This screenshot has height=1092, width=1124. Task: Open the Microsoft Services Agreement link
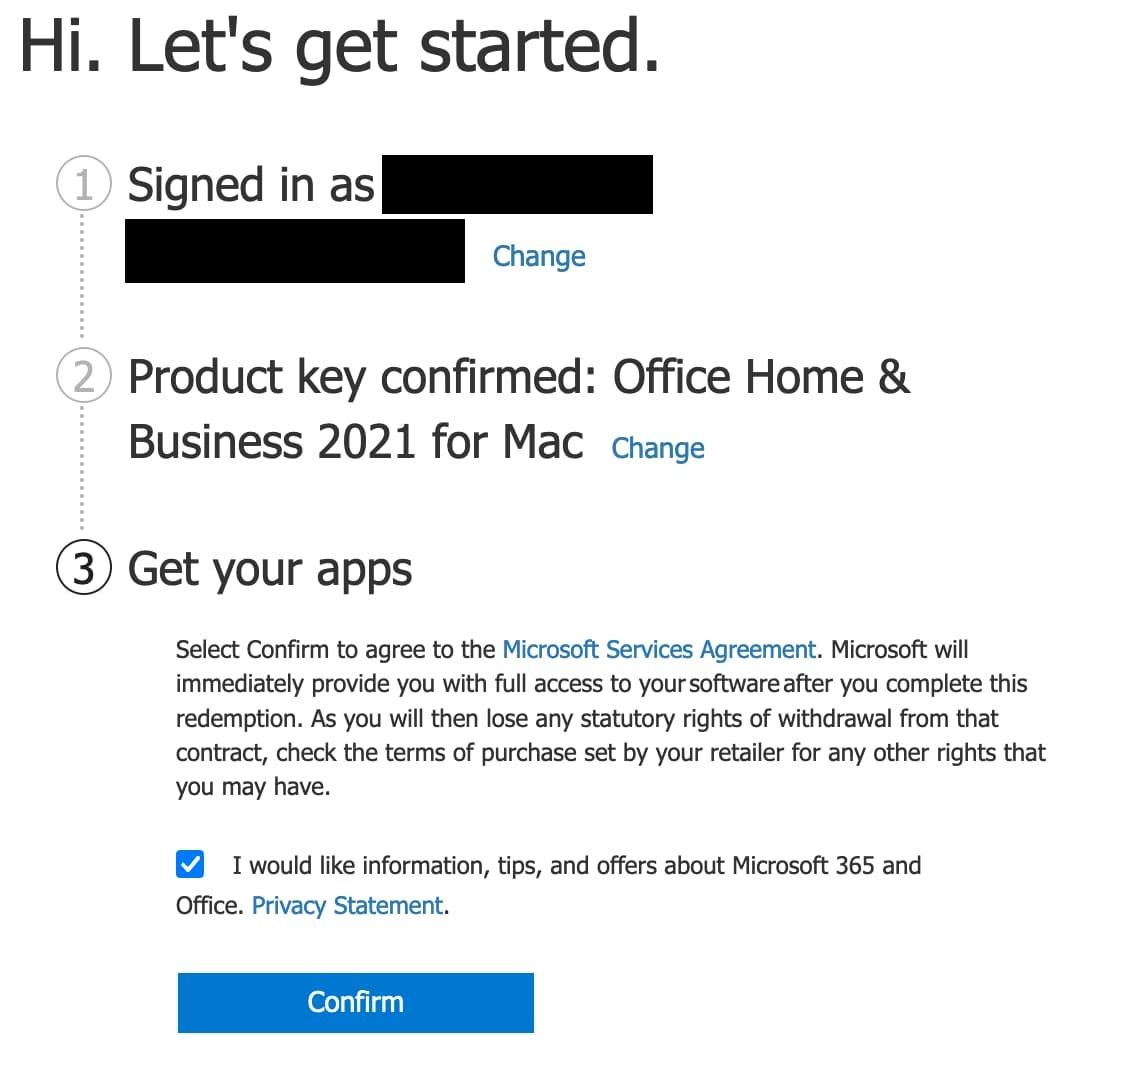click(x=659, y=650)
